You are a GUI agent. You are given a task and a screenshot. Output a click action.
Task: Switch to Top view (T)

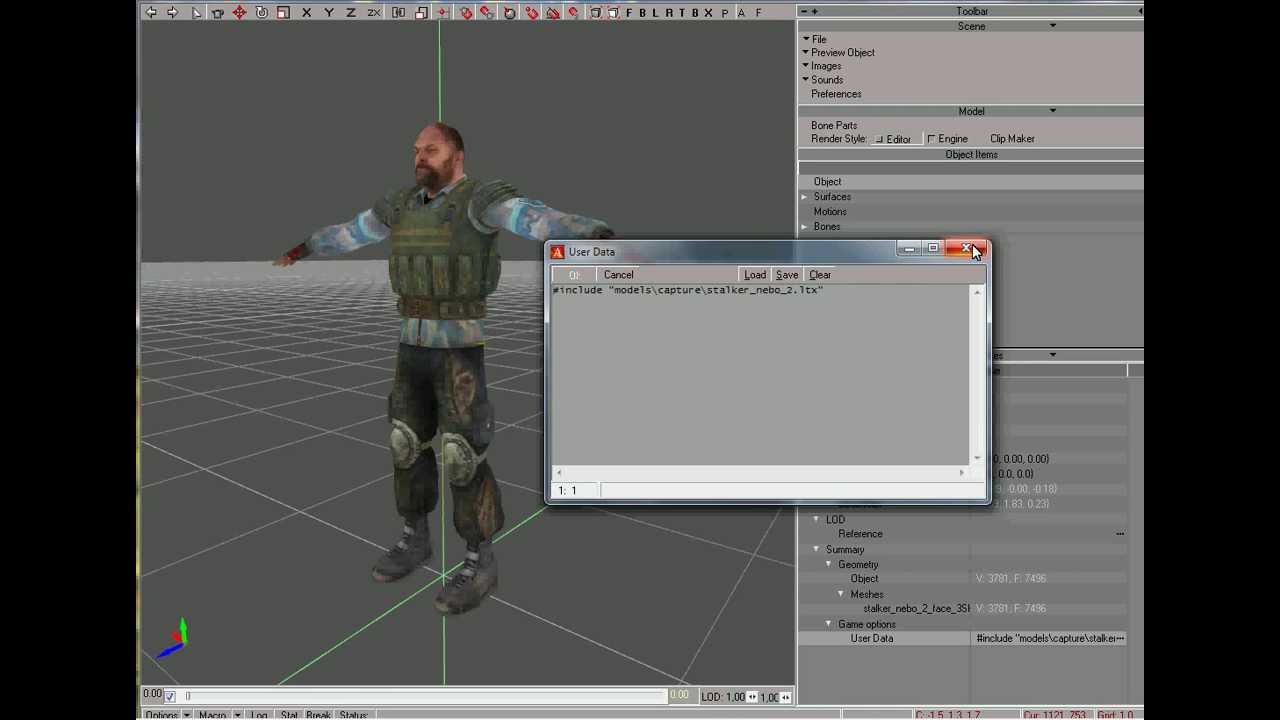tap(681, 12)
